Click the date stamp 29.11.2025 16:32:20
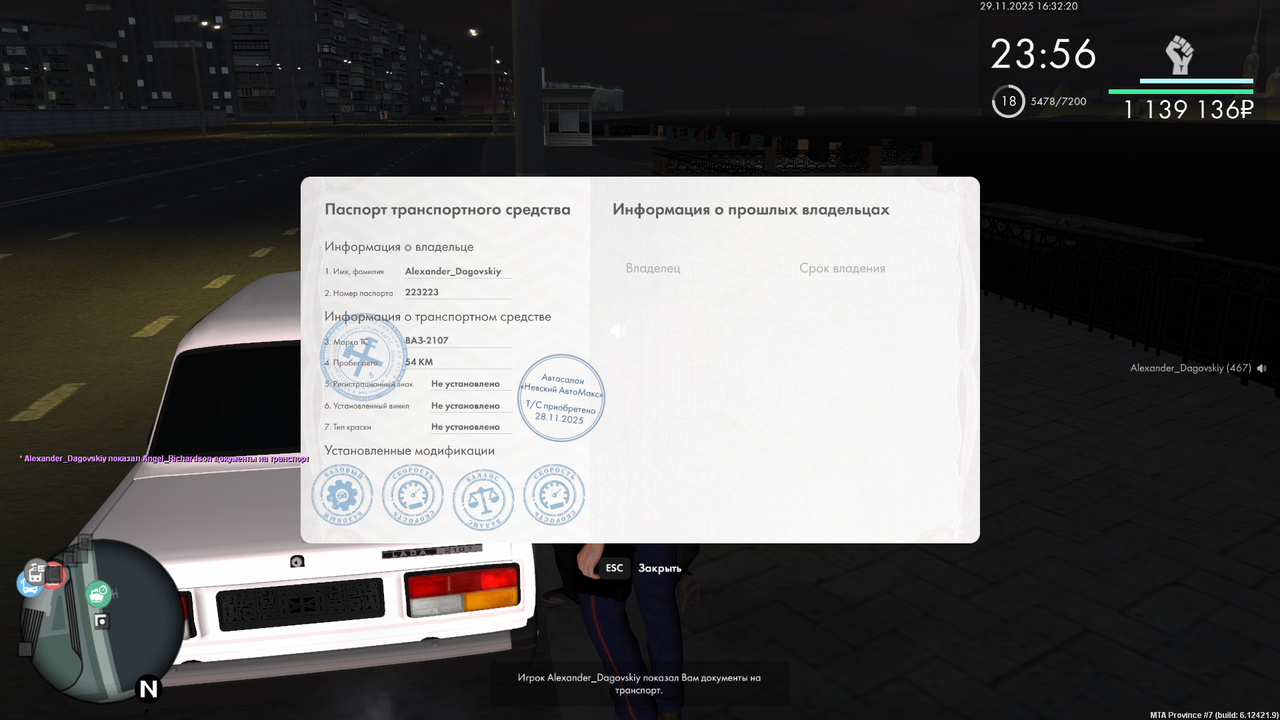The width and height of the screenshot is (1280, 720). pyautogui.click(x=1029, y=6)
